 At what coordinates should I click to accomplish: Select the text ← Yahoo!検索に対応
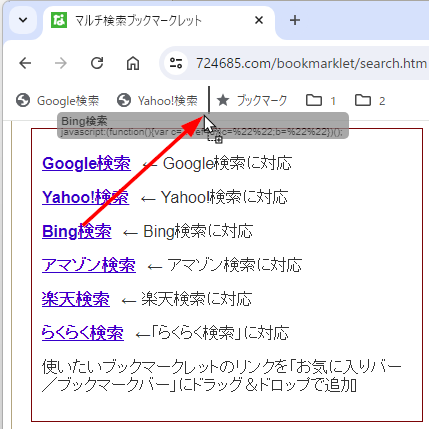[214, 197]
